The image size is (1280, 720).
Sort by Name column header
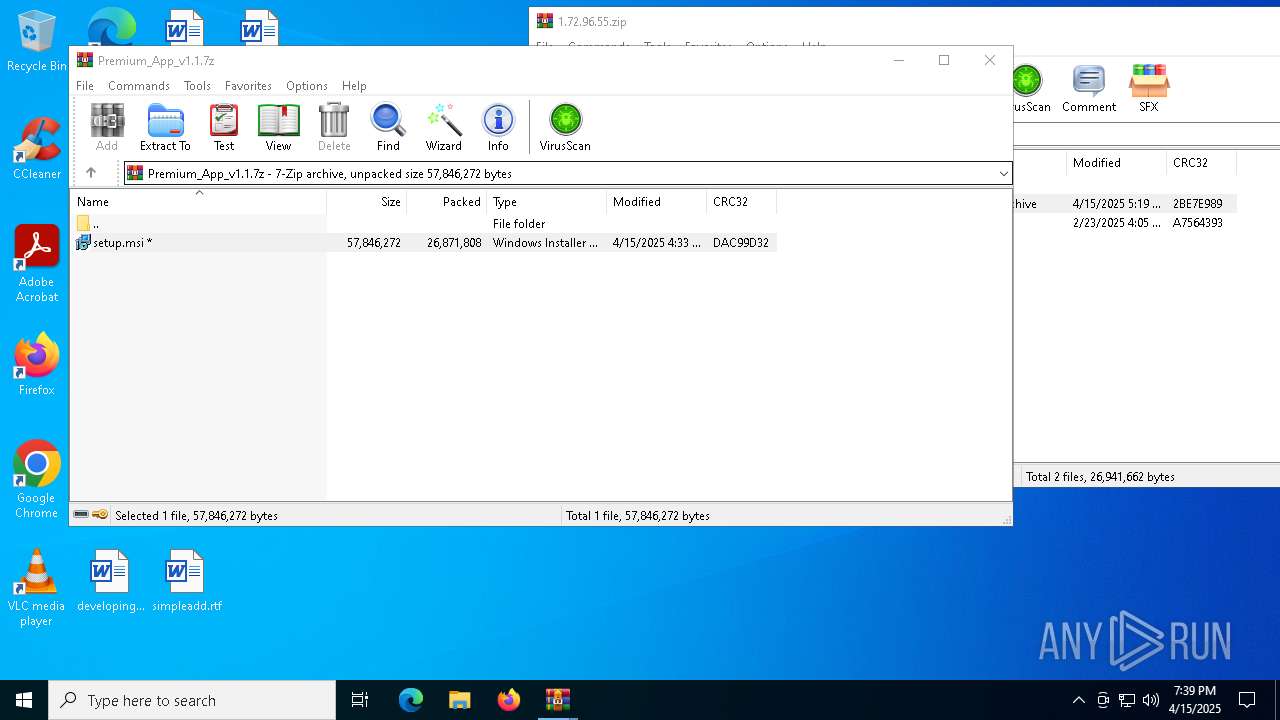(198, 201)
